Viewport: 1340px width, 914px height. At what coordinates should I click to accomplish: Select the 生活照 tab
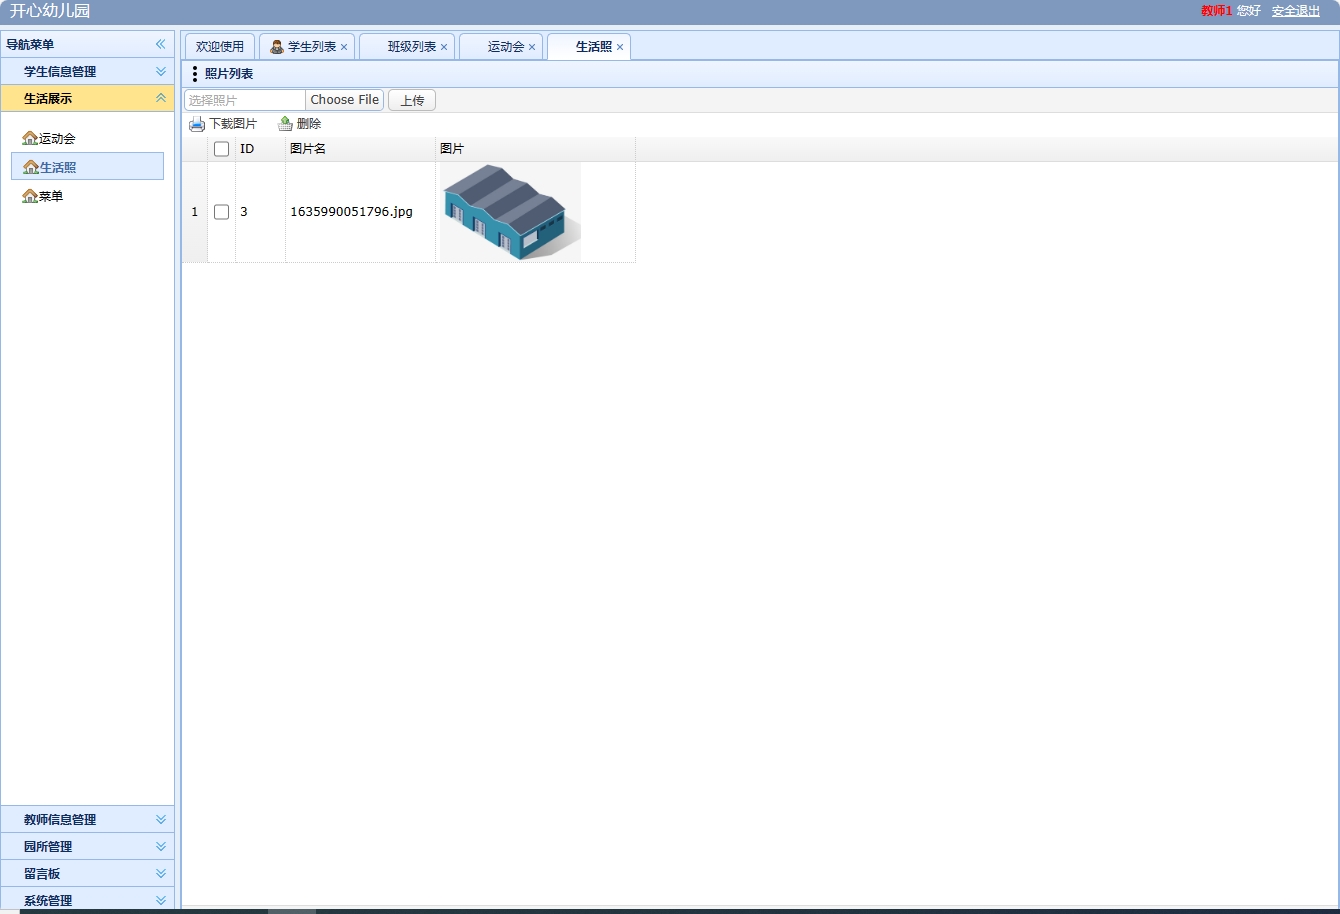click(589, 47)
